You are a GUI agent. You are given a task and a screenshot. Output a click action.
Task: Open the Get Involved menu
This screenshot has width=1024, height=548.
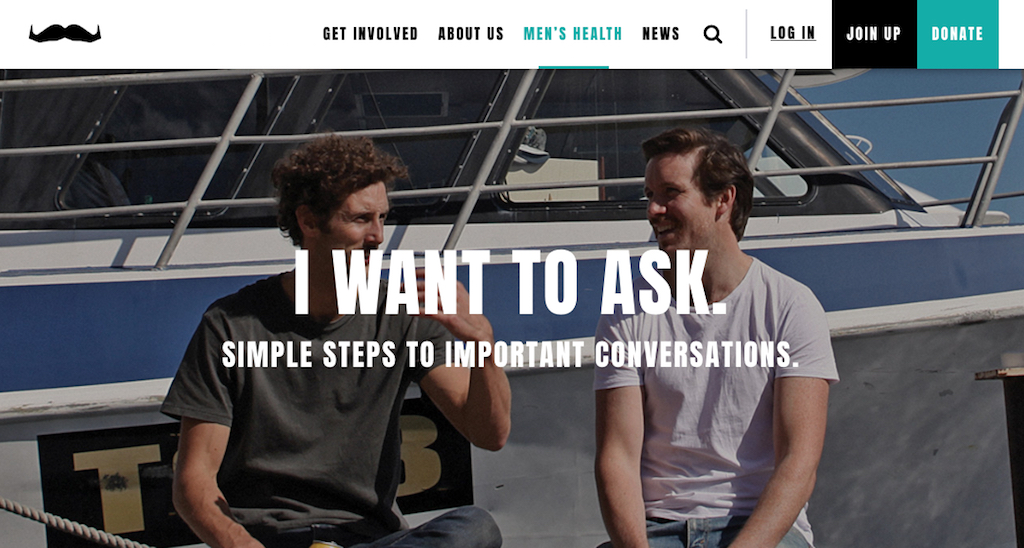click(x=370, y=33)
